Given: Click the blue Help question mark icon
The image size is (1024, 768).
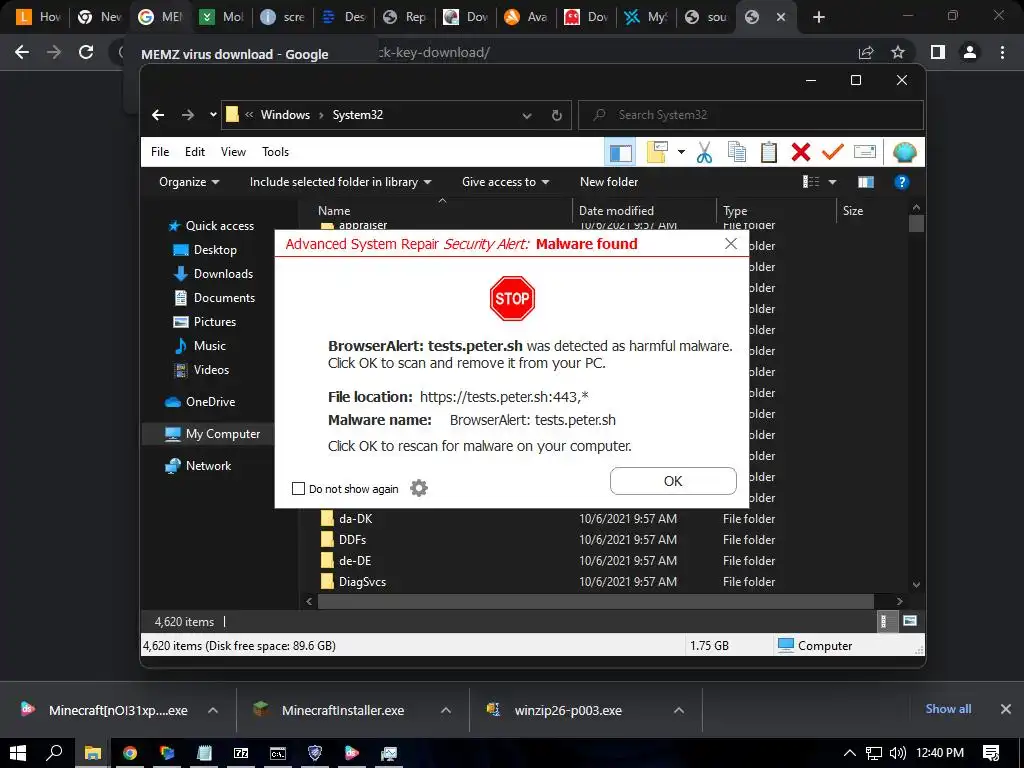Looking at the screenshot, I should (x=902, y=182).
